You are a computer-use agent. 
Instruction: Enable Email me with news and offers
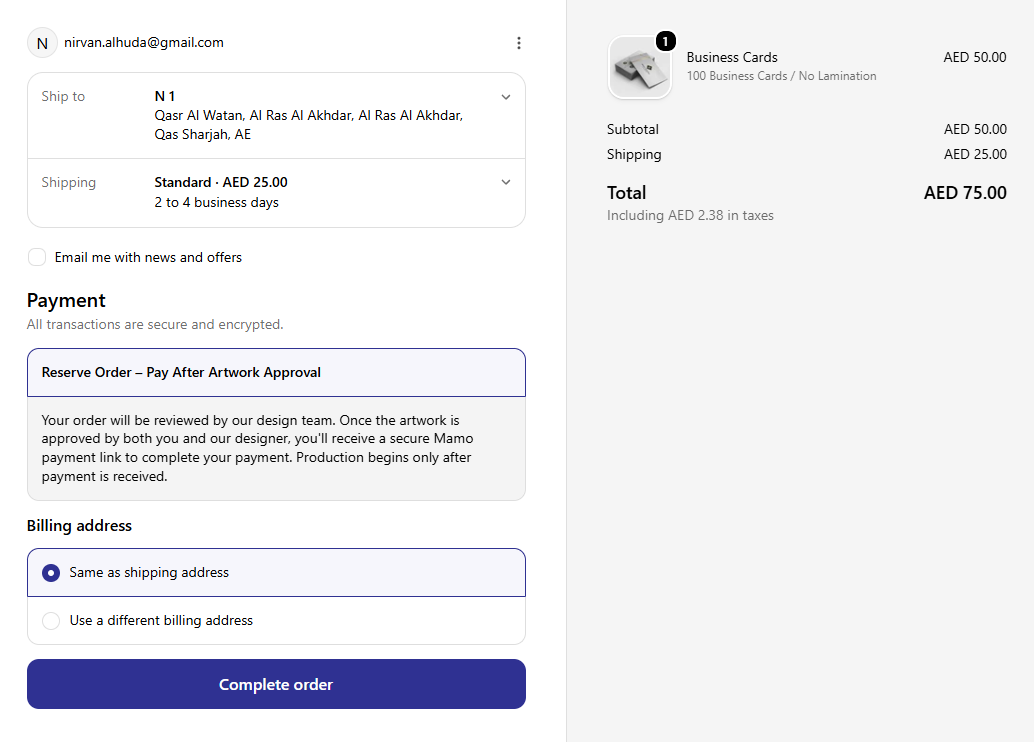pyautogui.click(x=37, y=257)
